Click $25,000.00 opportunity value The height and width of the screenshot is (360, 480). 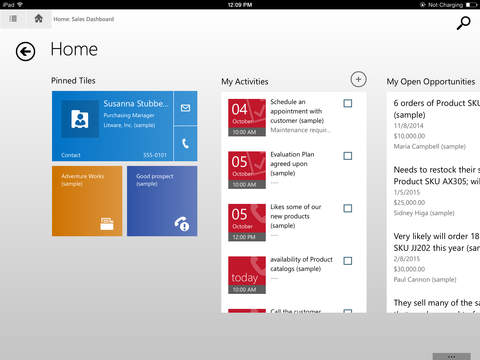[x=409, y=202]
